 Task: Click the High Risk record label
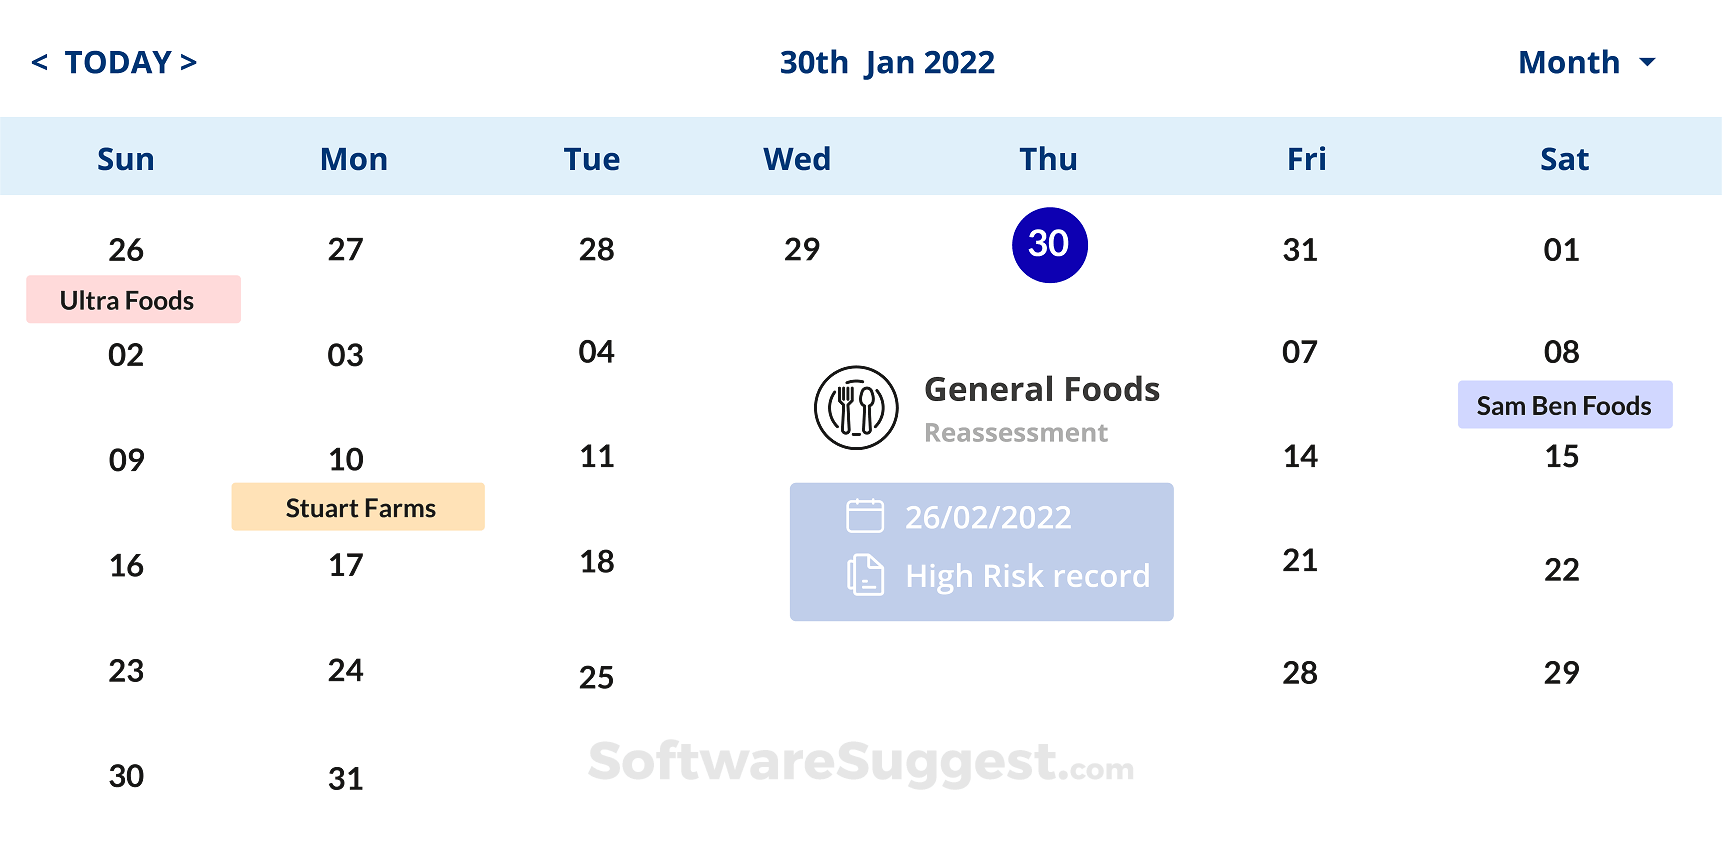coord(1027,576)
